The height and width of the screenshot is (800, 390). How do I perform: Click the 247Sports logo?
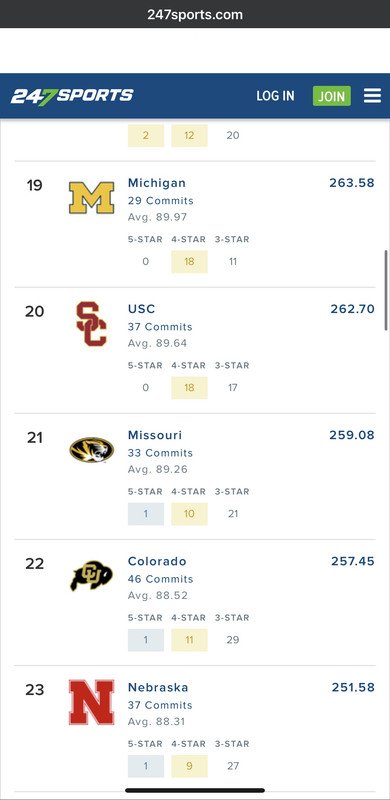[72, 96]
